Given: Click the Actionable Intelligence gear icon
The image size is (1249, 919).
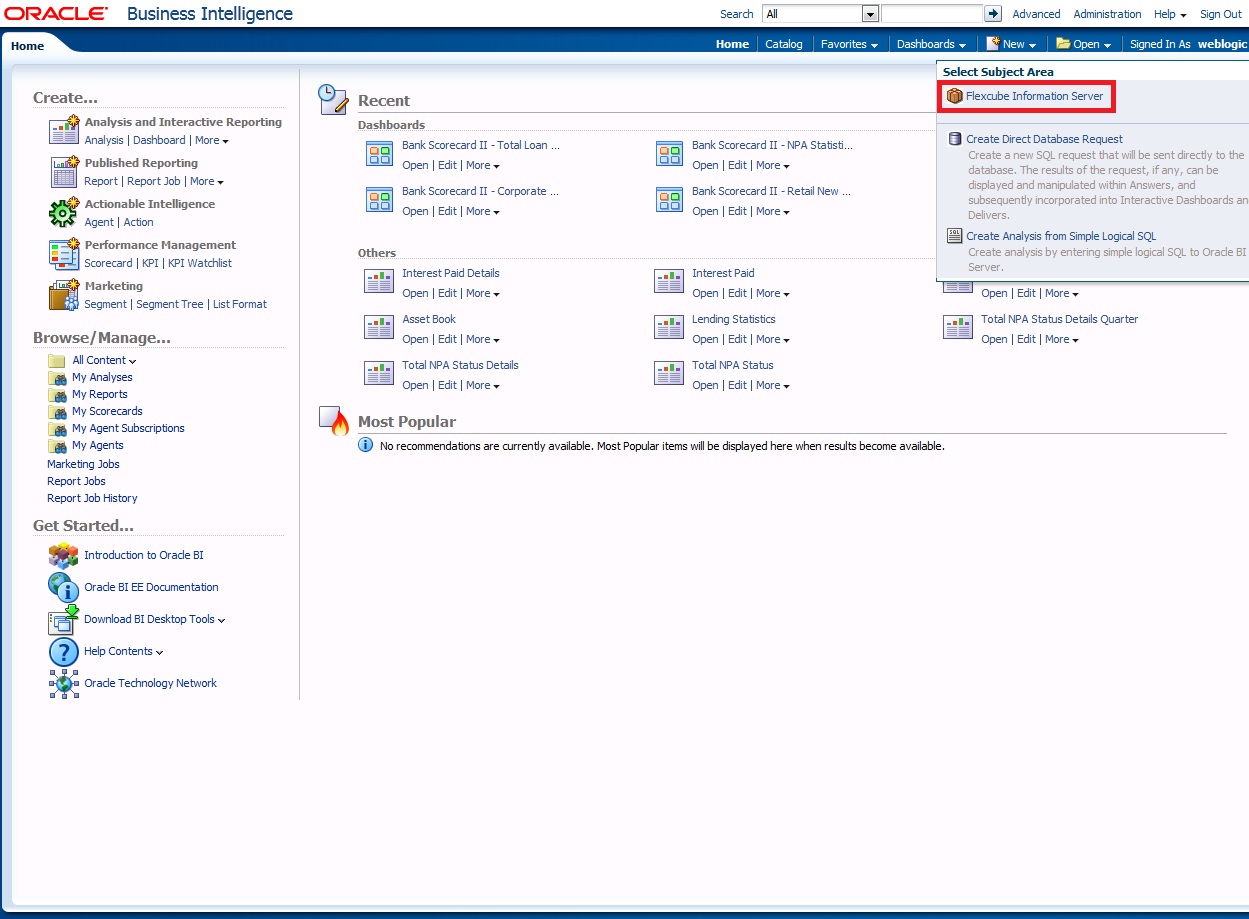Looking at the screenshot, I should click(64, 212).
